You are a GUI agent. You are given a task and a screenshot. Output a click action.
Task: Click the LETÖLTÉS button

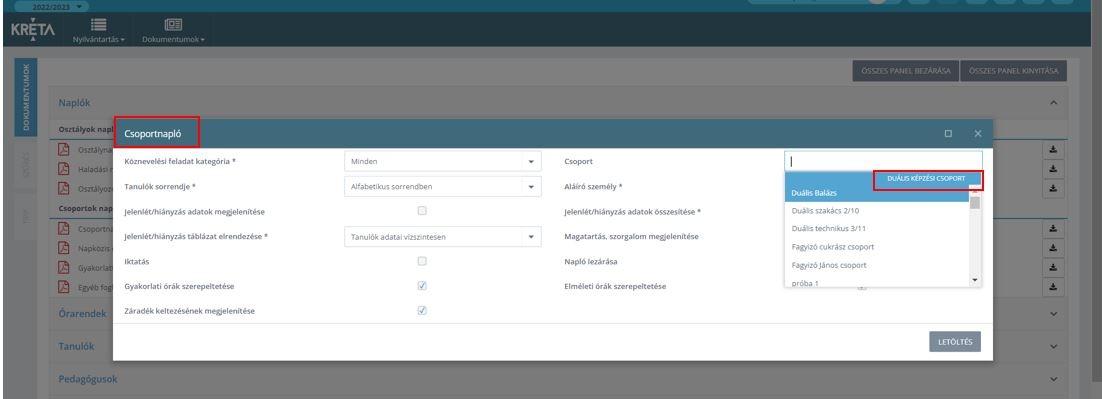(x=954, y=341)
